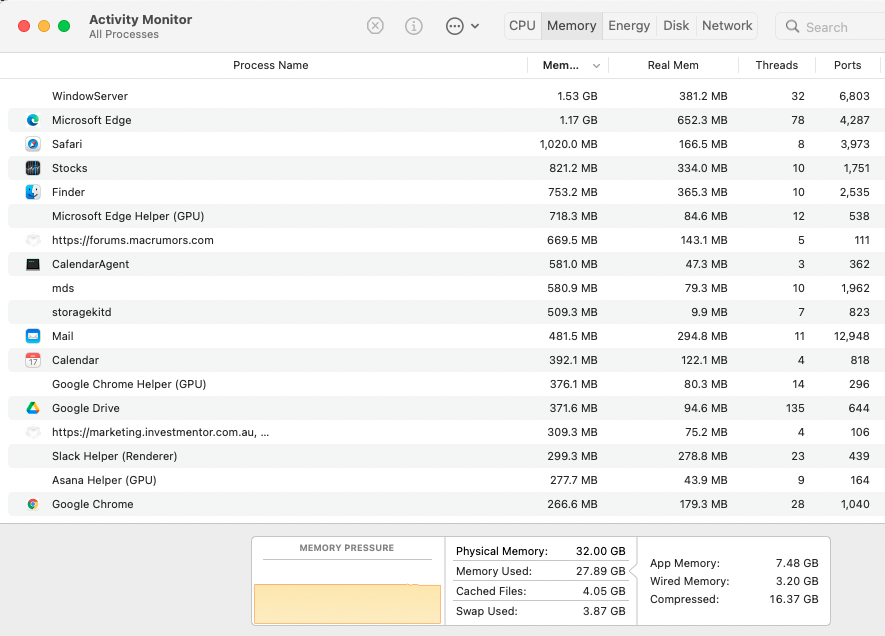Click the CalendarAgent terminal-style icon
The width and height of the screenshot is (885, 636).
click(33, 264)
